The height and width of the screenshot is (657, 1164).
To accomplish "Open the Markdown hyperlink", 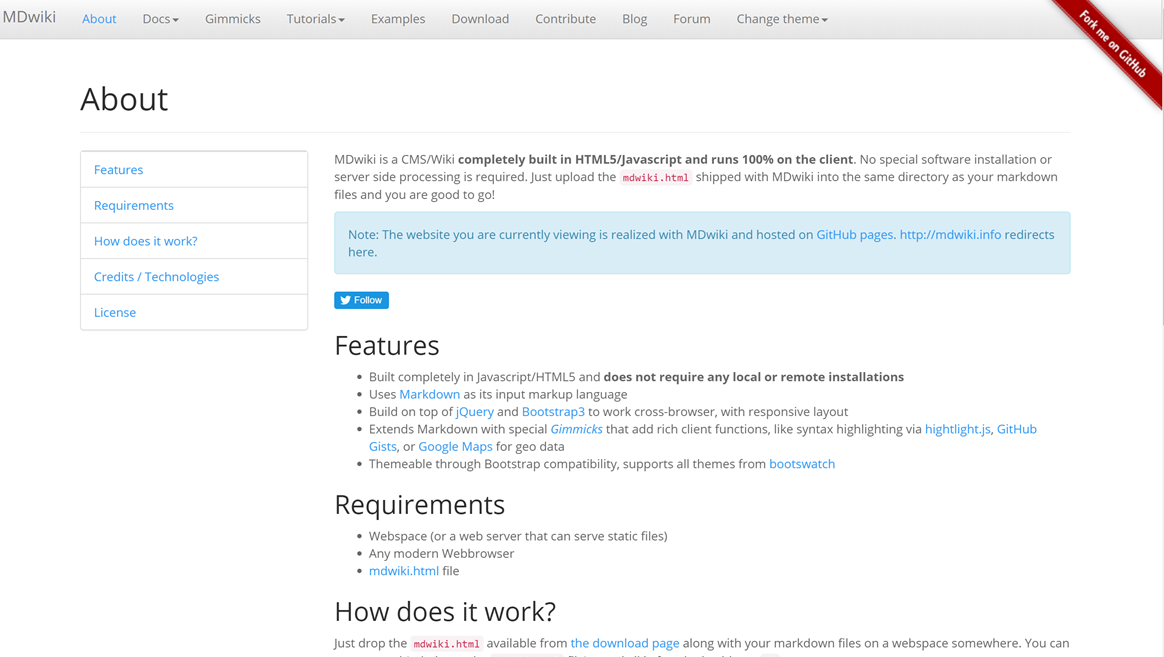I will (429, 394).
